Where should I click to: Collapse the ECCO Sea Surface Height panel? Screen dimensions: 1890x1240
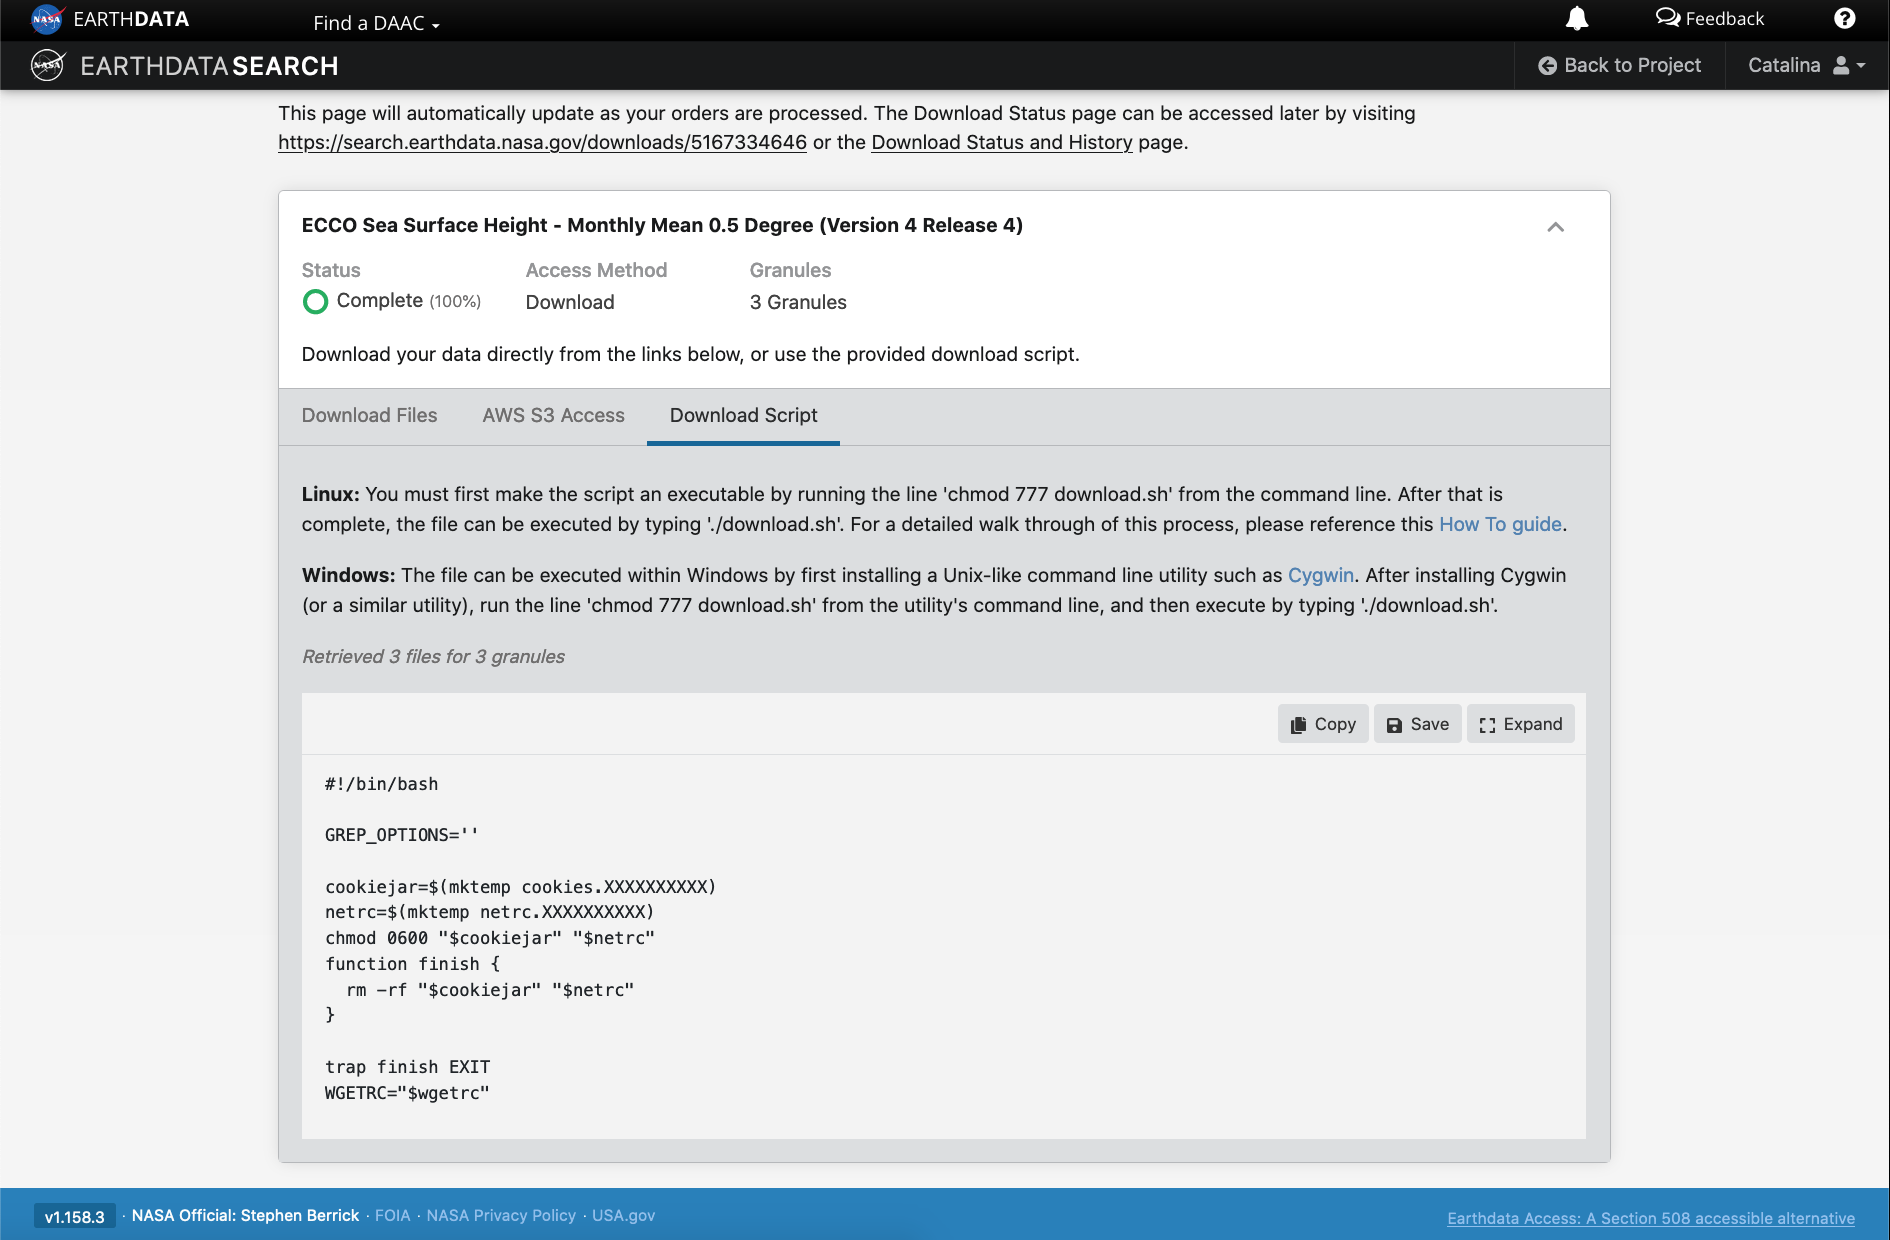click(x=1555, y=227)
